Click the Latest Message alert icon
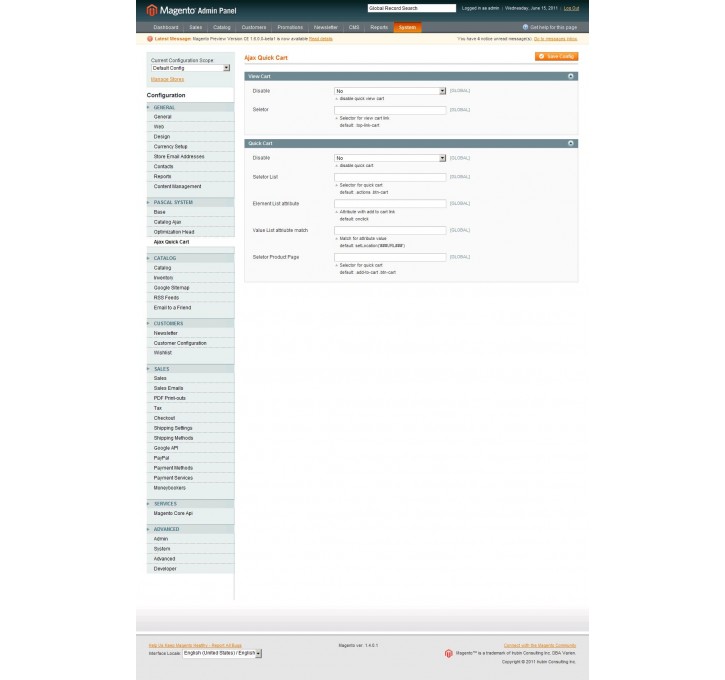 [150, 39]
